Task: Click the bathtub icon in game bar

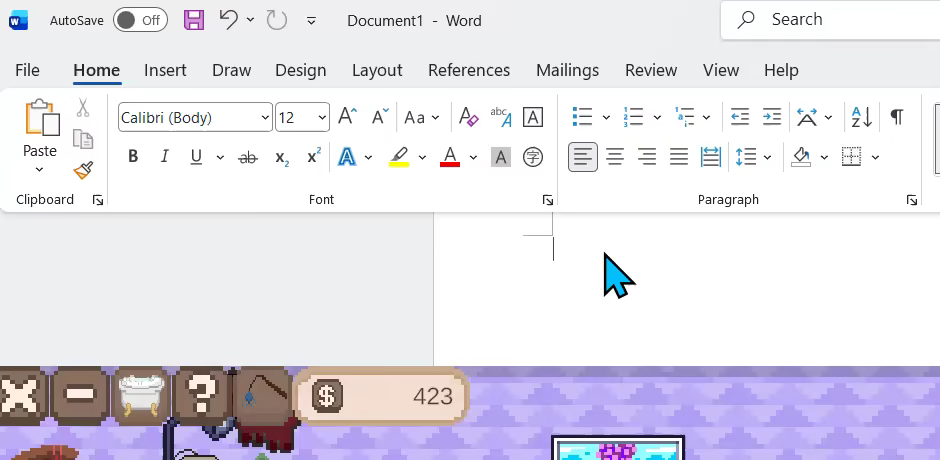Action: coord(141,395)
